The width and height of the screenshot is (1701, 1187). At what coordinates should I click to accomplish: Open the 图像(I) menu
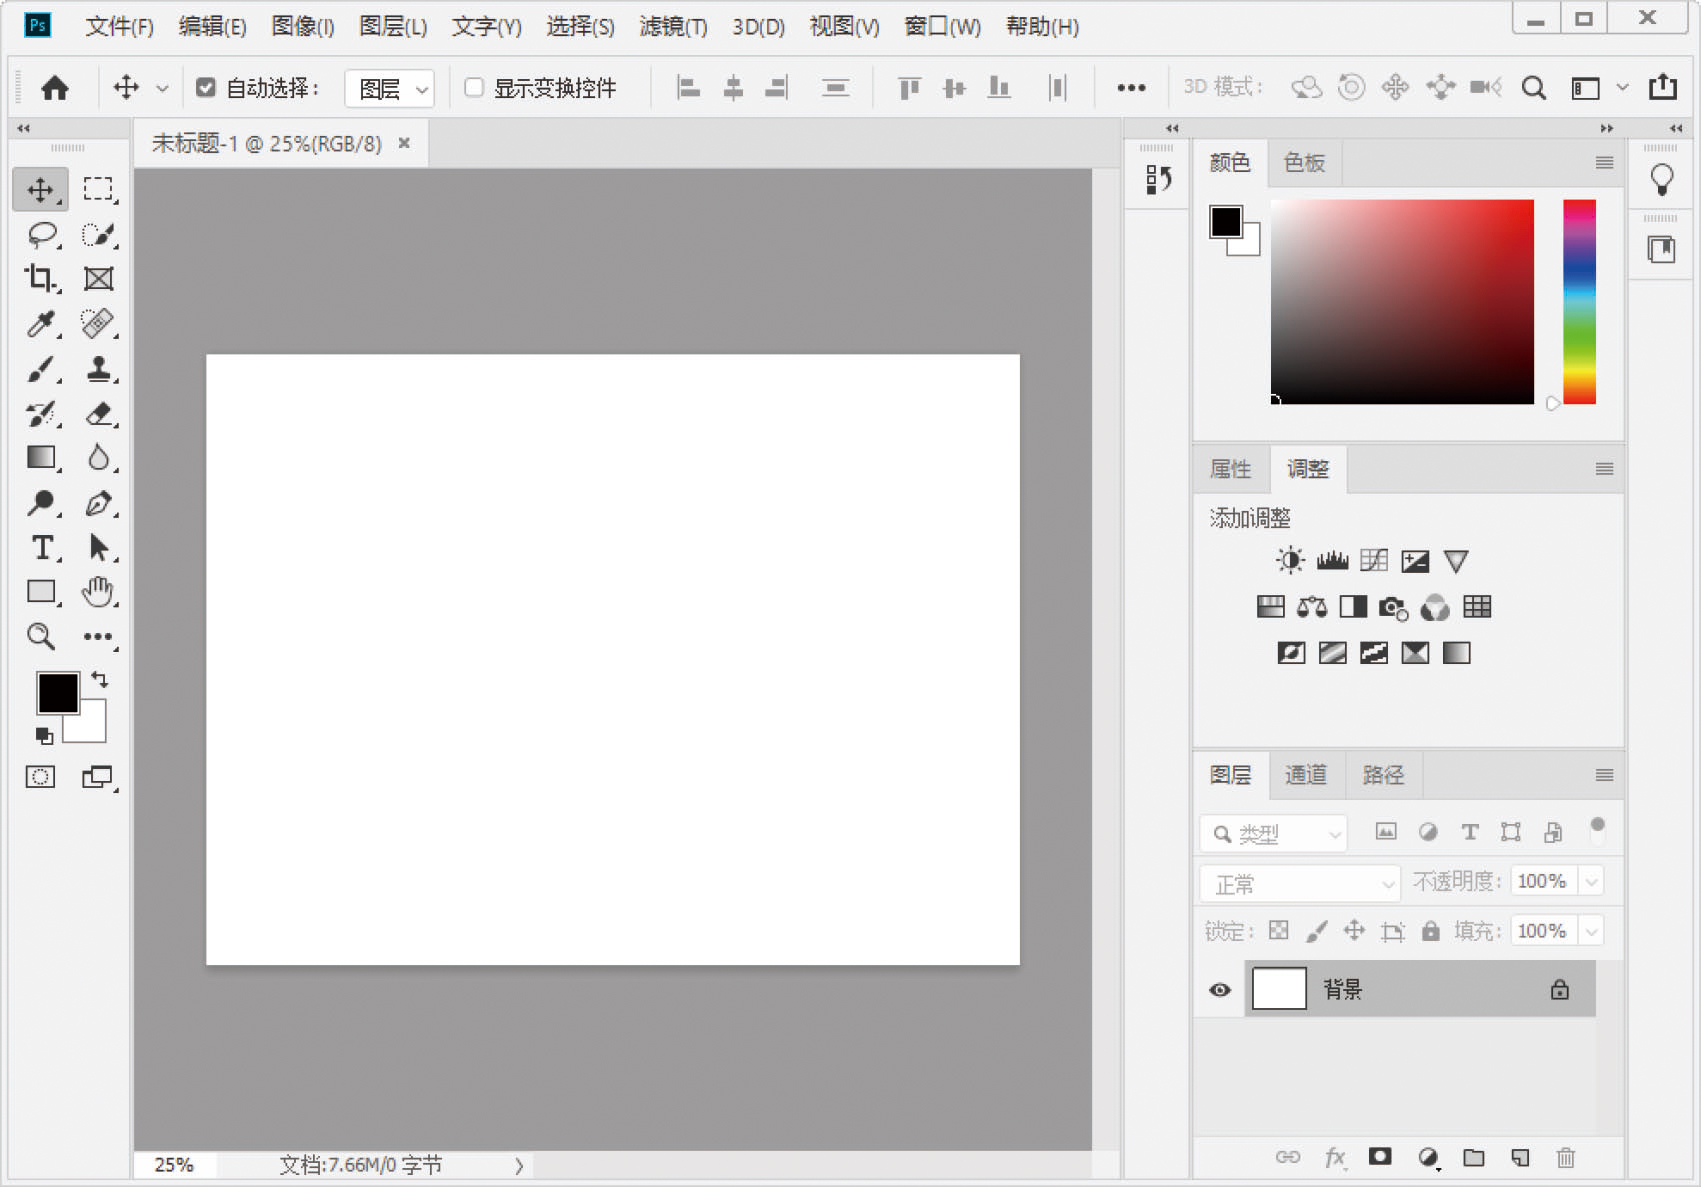(303, 27)
